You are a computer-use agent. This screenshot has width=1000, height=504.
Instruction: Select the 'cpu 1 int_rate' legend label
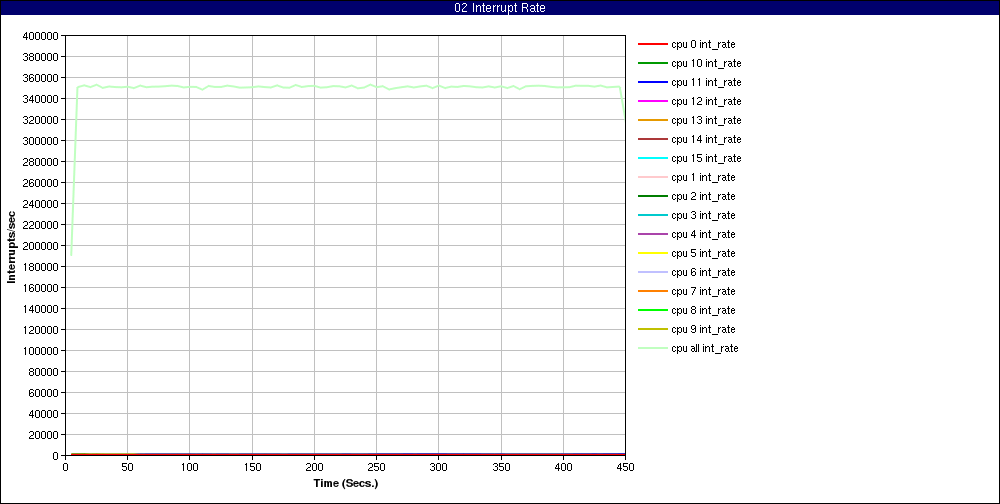(x=703, y=177)
